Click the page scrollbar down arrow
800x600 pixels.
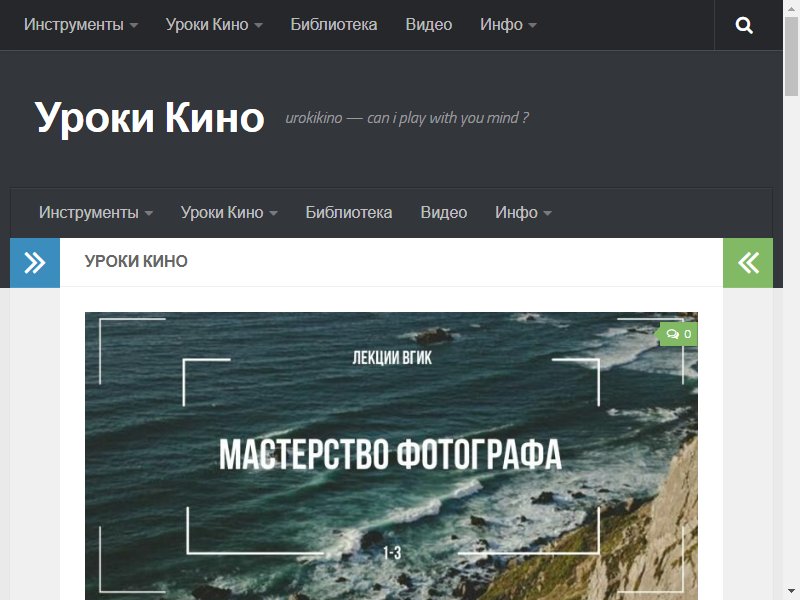[791, 593]
